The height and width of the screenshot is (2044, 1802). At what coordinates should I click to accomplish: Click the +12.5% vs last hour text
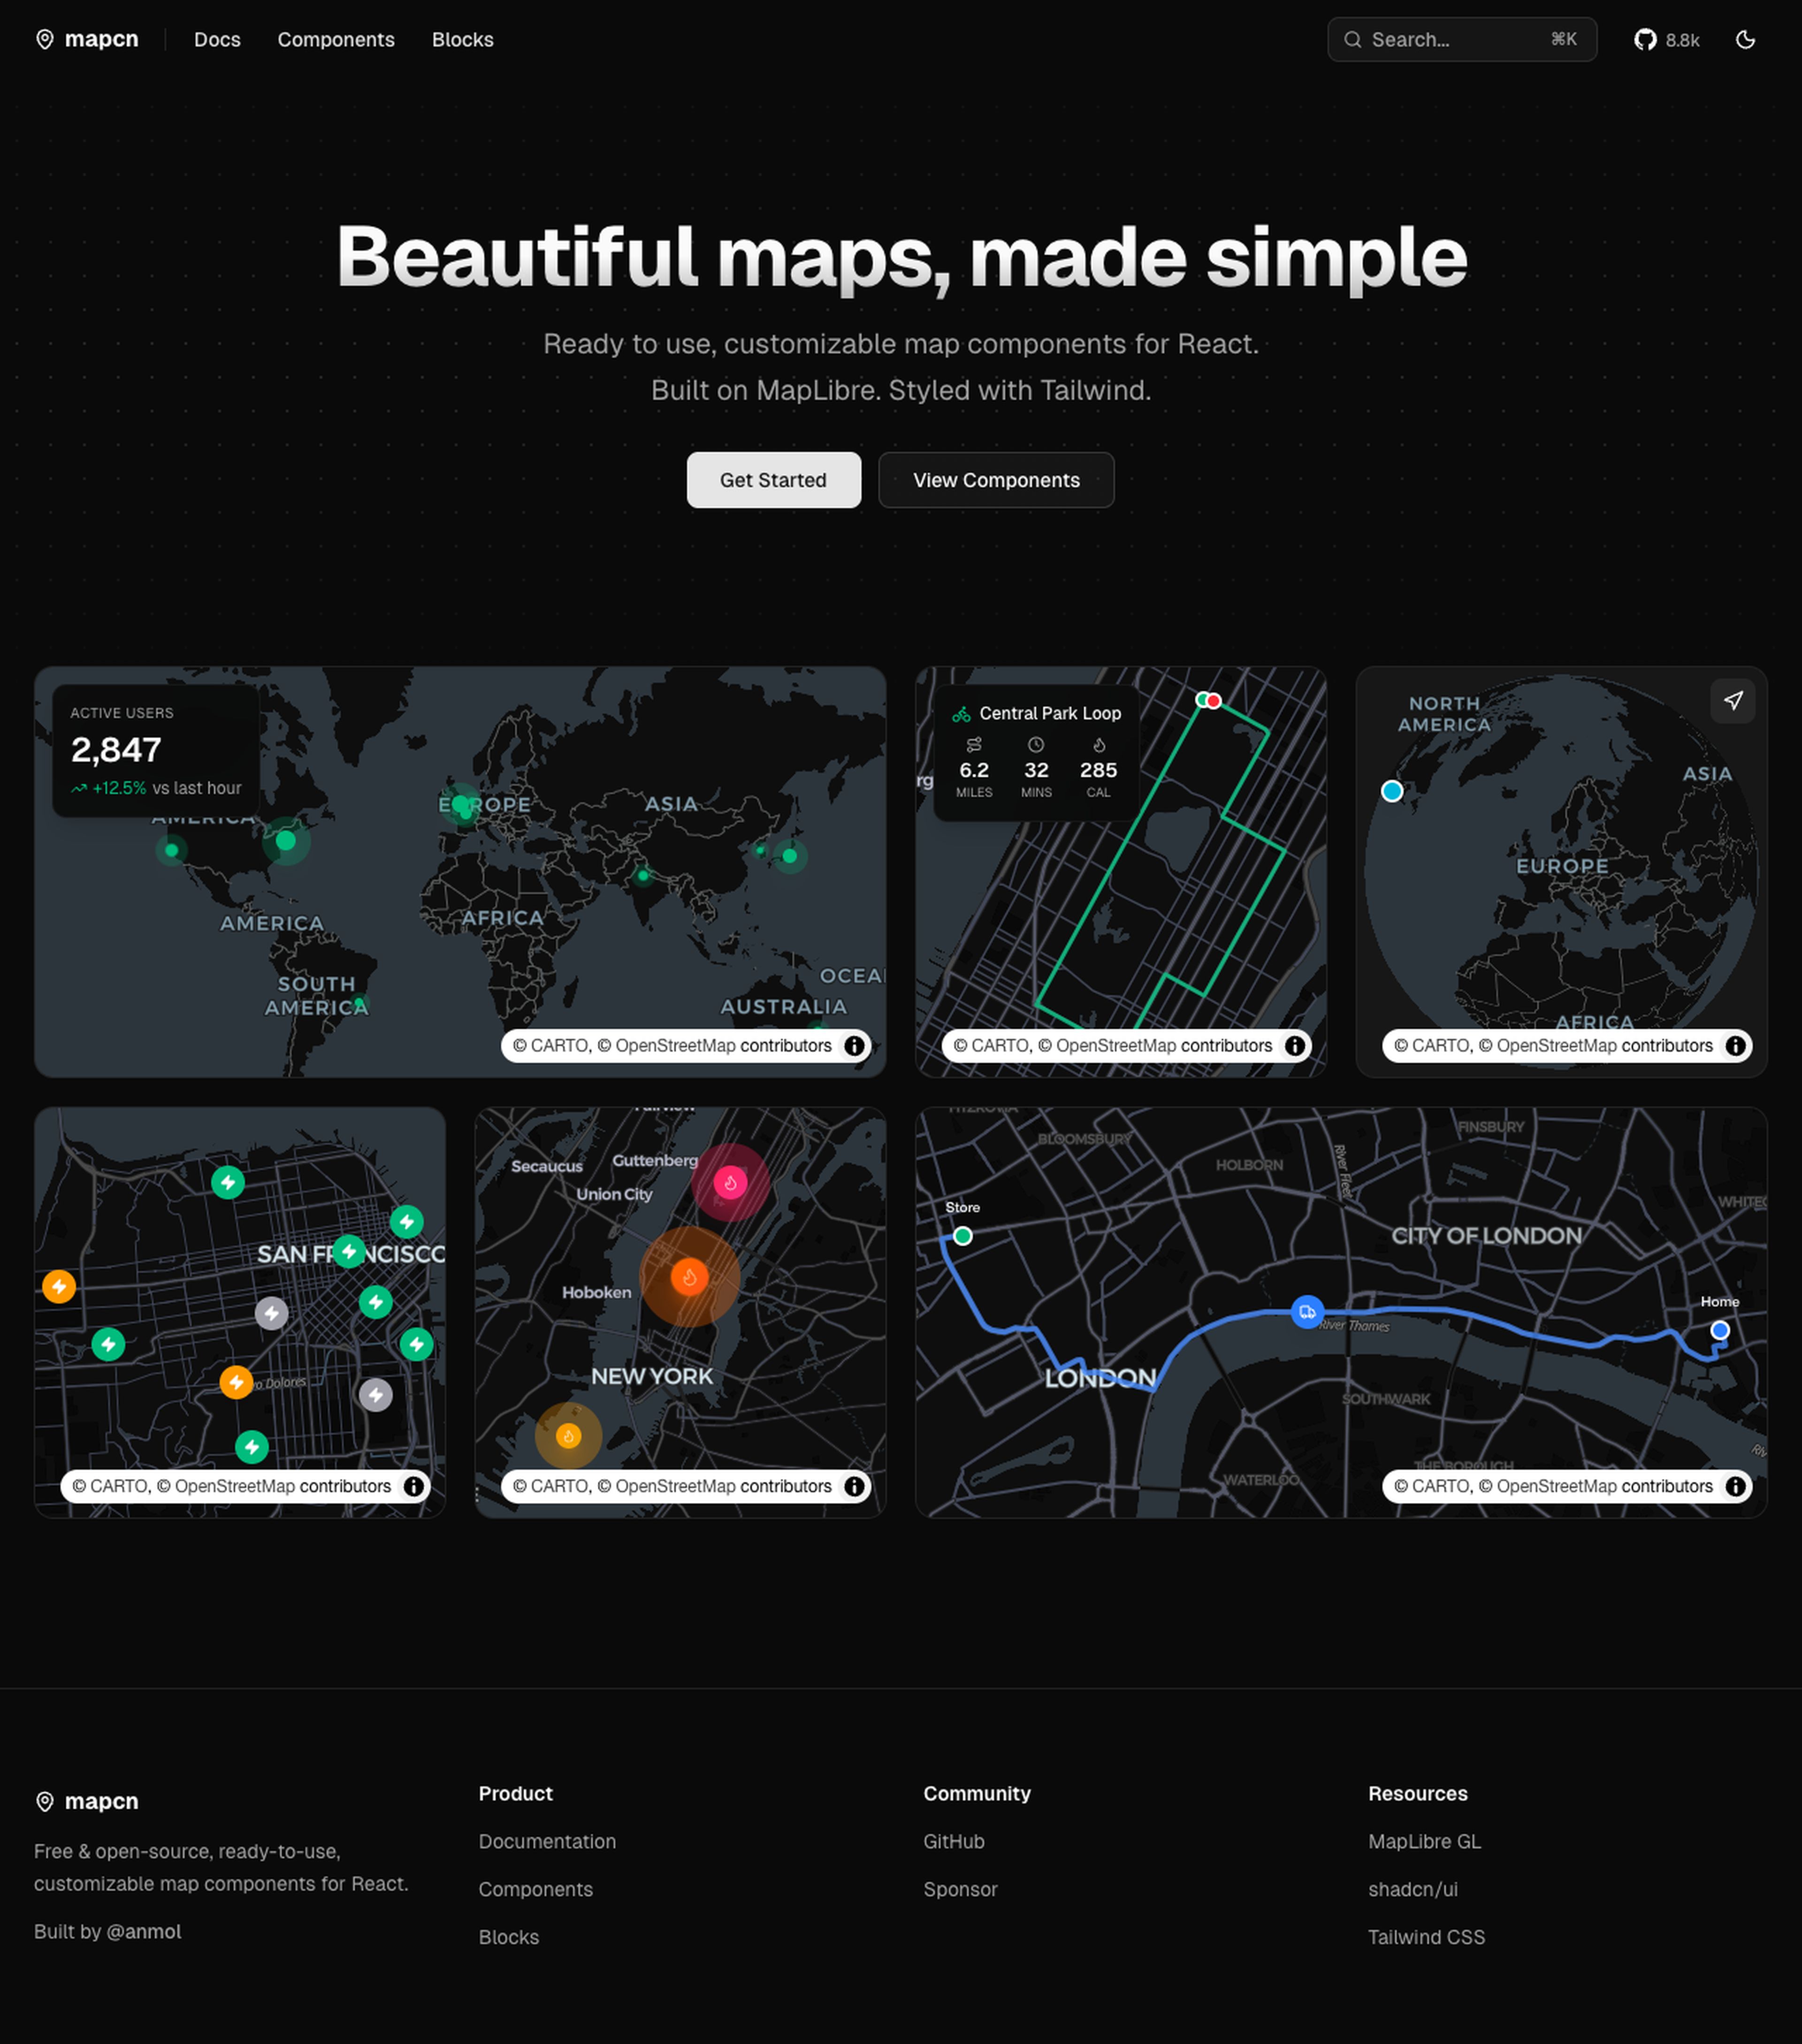point(156,788)
